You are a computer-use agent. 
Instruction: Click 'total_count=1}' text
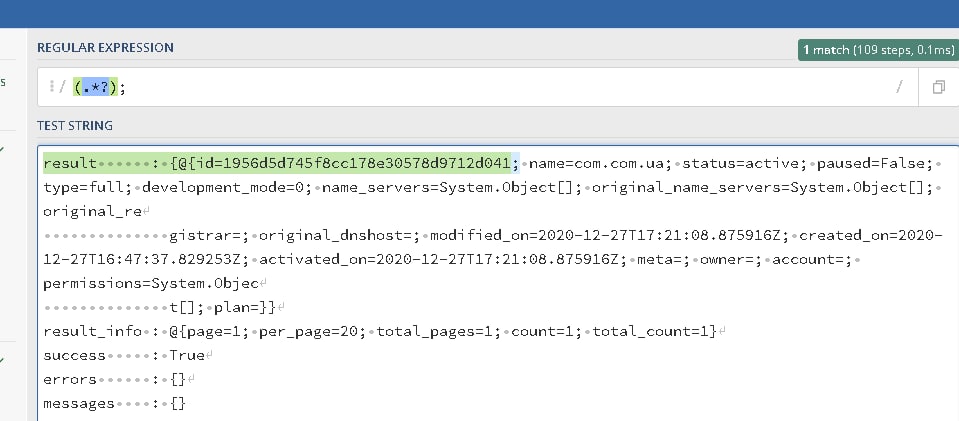[654, 332]
